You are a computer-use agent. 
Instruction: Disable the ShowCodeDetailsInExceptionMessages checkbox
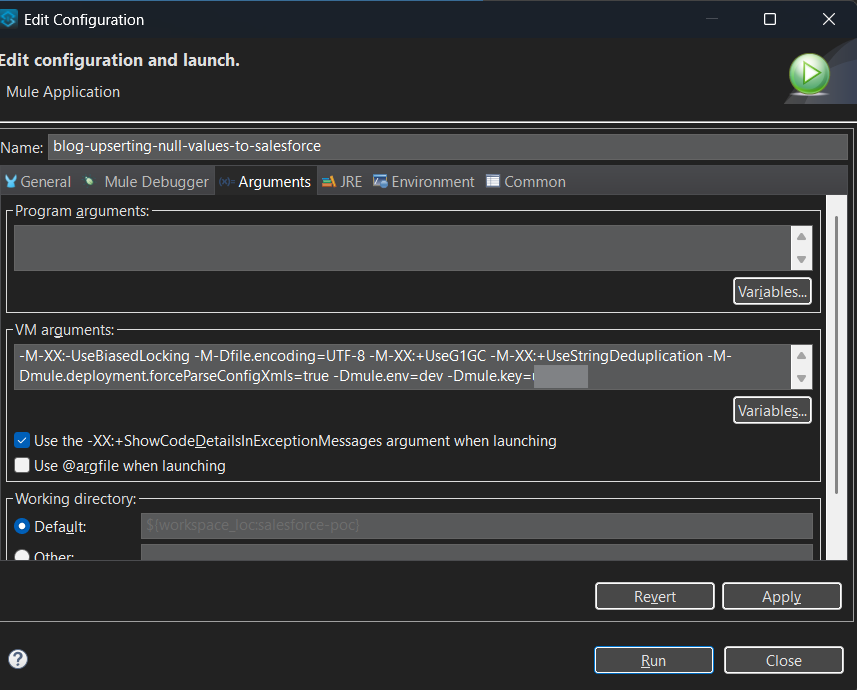[x=22, y=440]
